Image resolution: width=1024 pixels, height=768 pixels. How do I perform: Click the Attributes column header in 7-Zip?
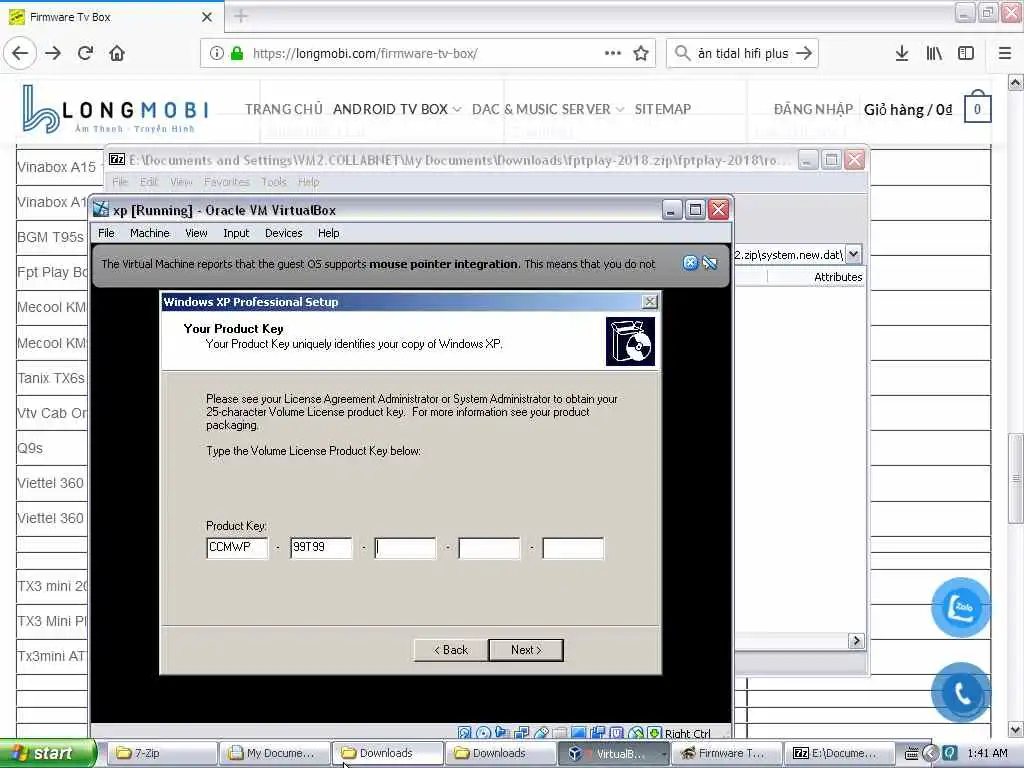point(838,277)
